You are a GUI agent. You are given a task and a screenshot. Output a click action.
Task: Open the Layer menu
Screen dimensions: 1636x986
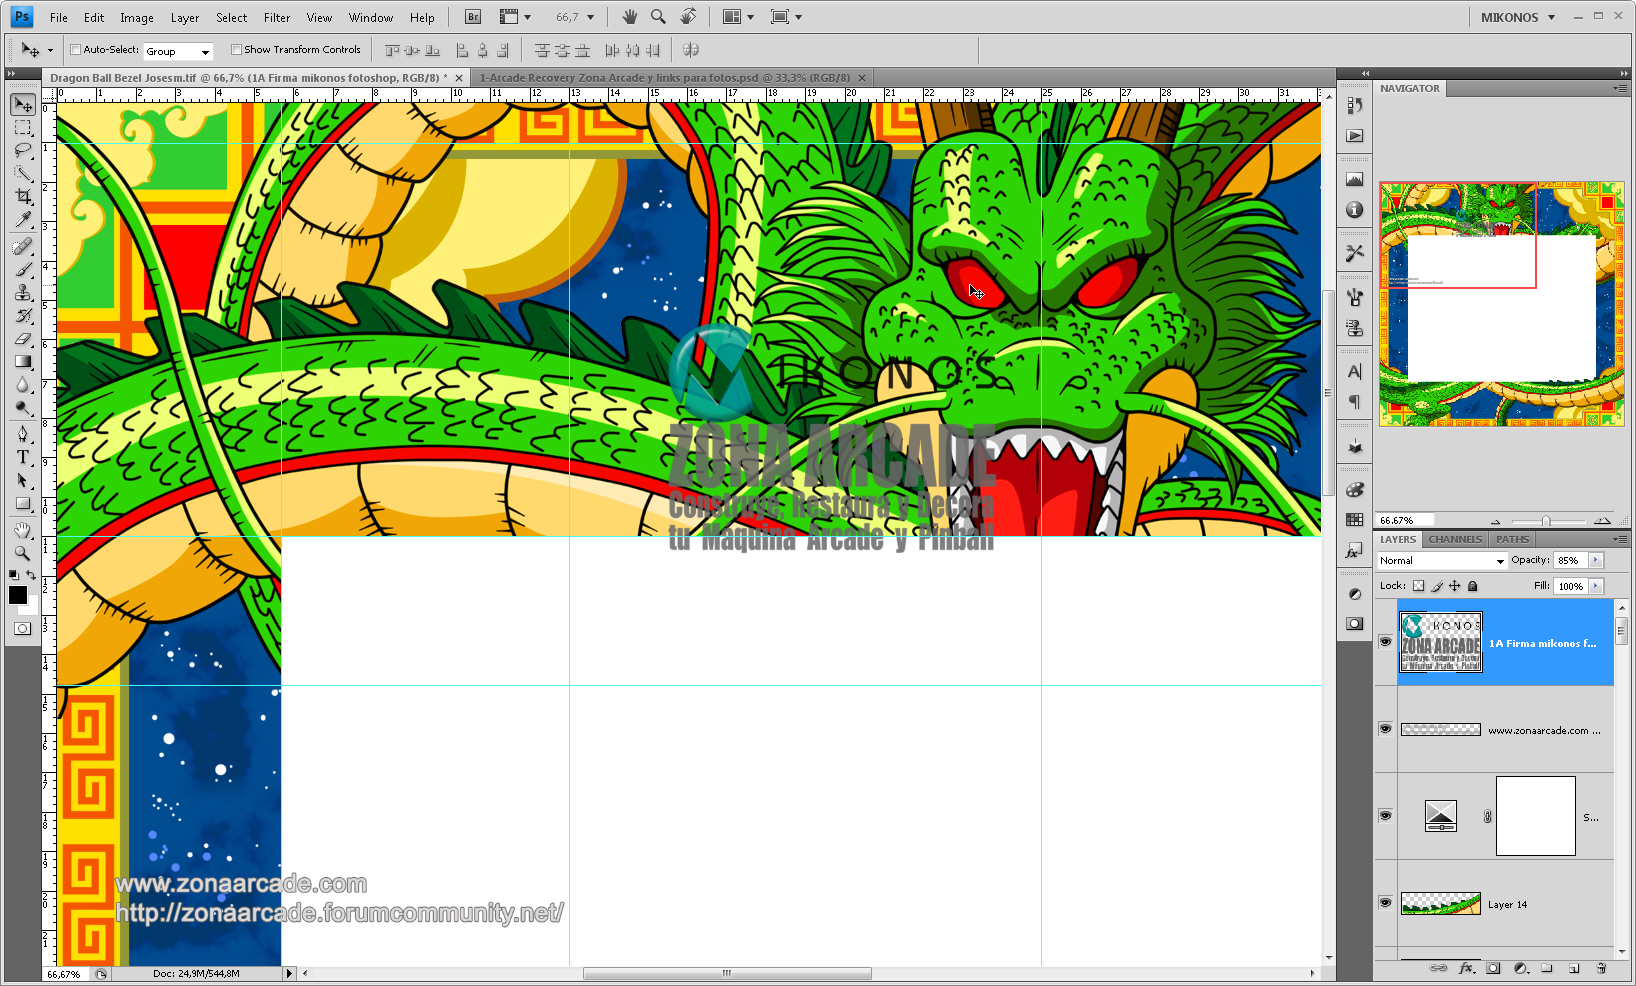click(x=185, y=18)
